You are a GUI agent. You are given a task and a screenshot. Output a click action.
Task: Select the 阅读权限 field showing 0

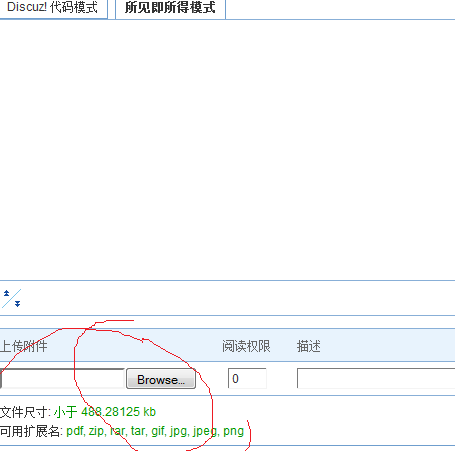pyautogui.click(x=247, y=378)
